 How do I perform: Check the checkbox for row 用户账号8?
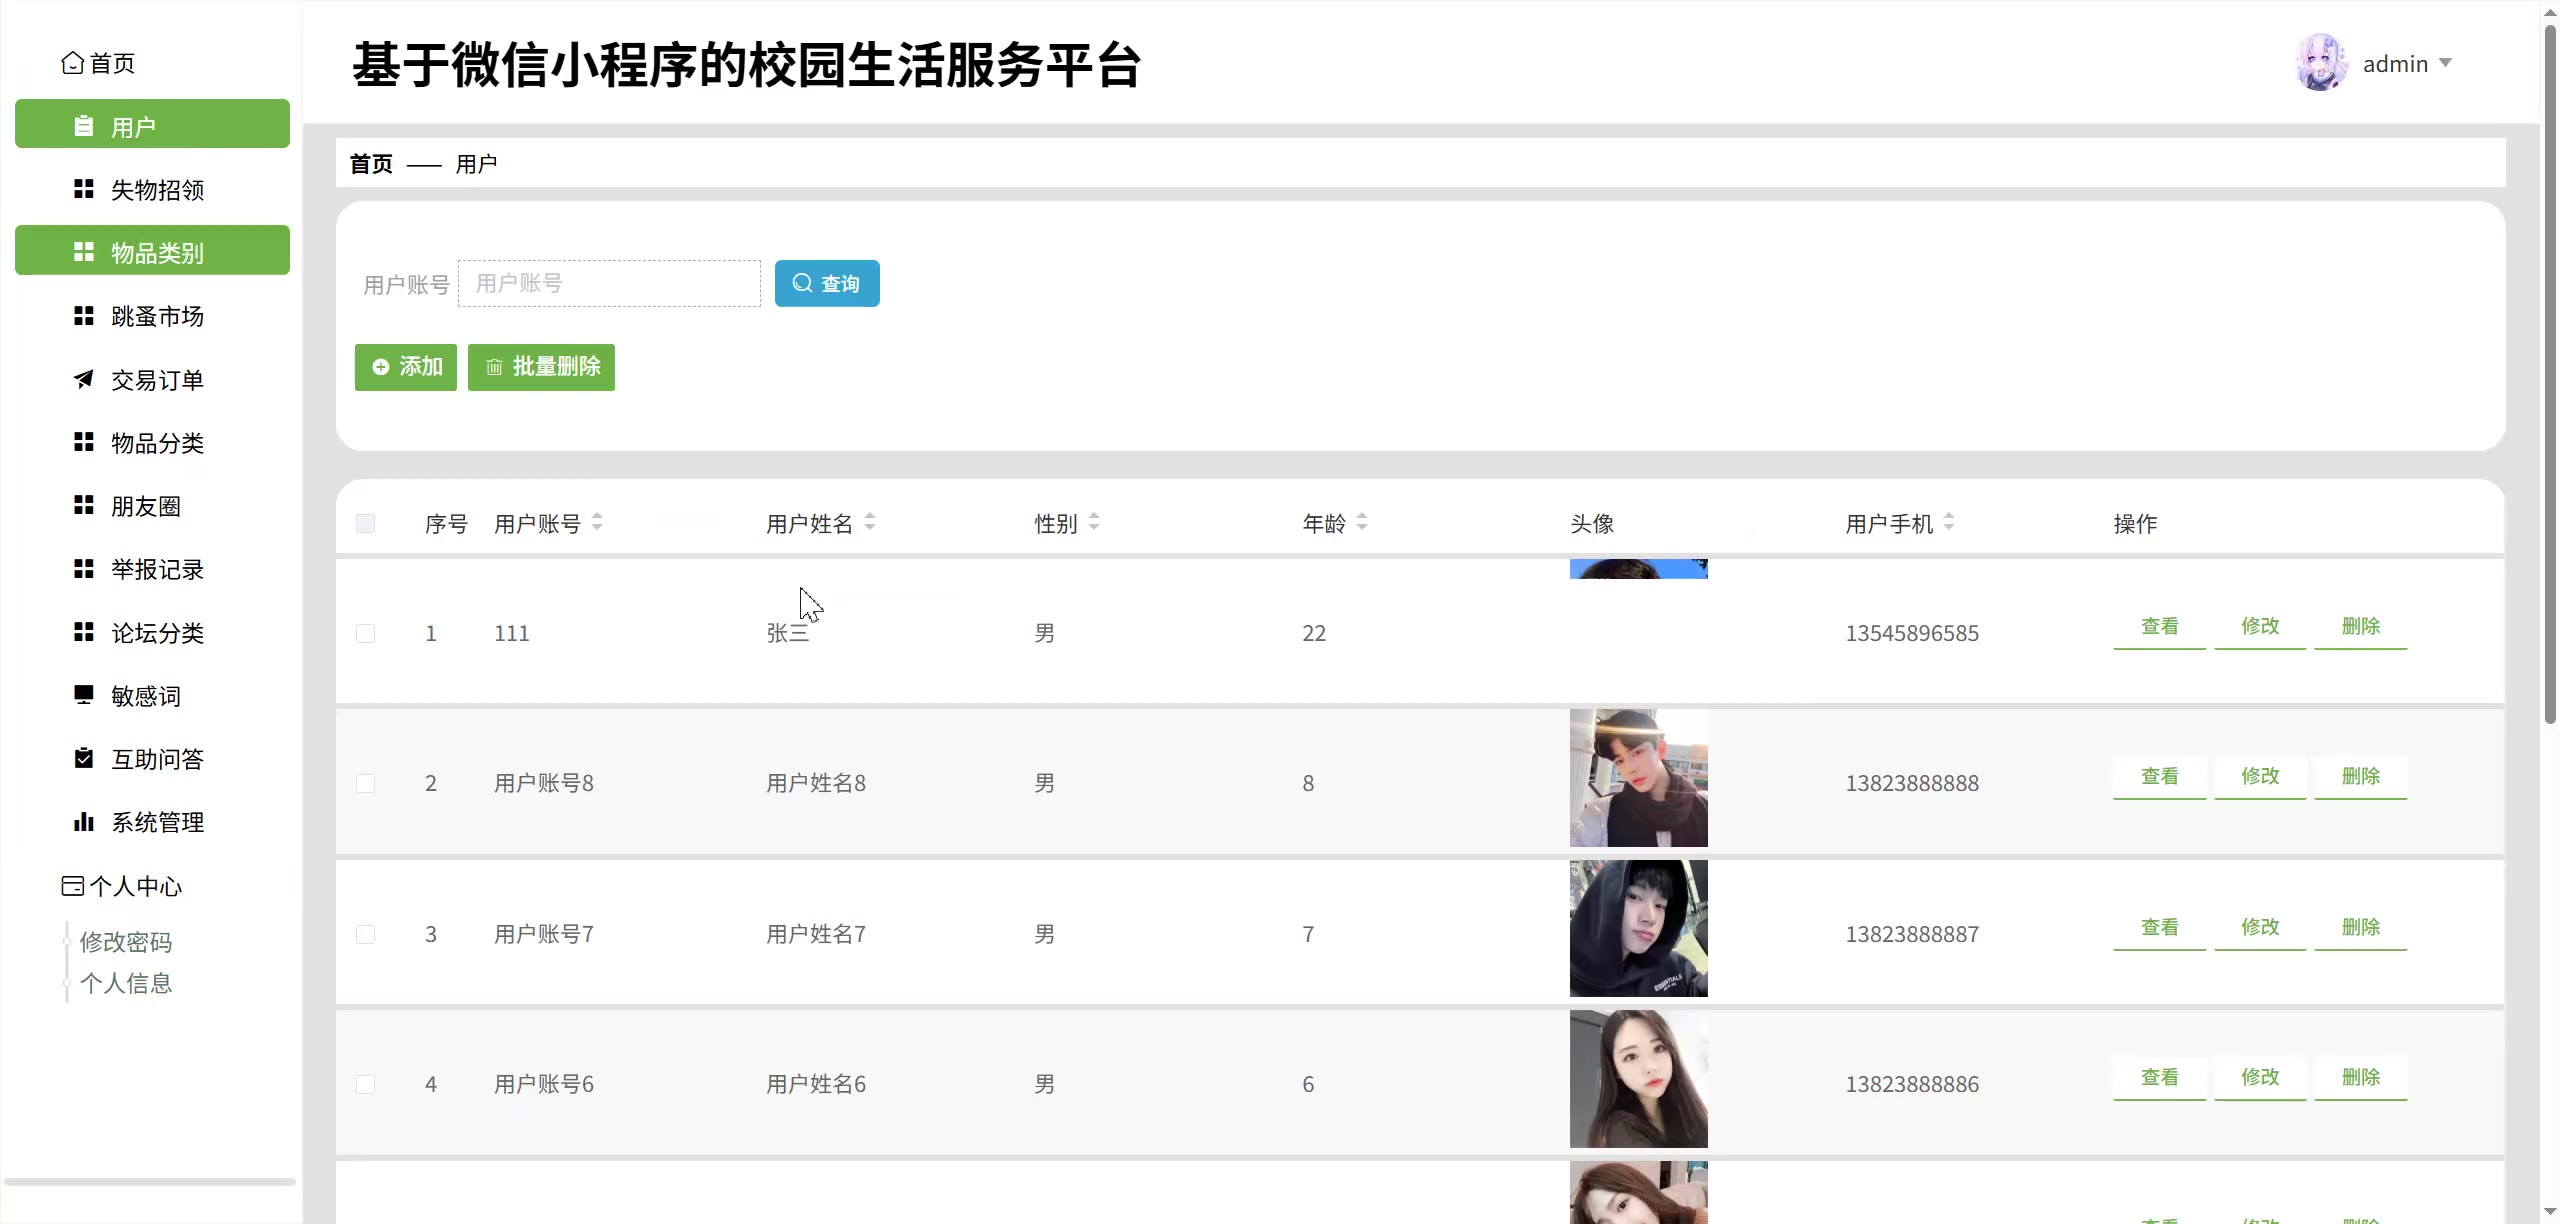365,783
